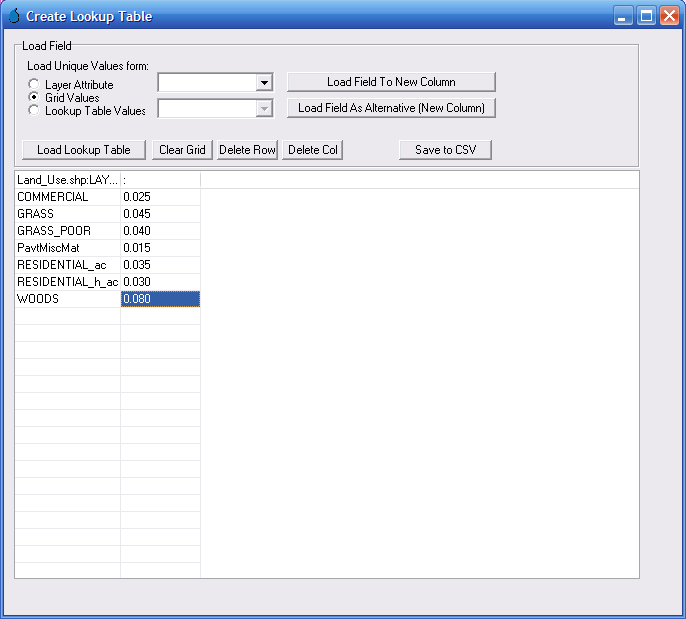Click the highlighted 0.080 value cell
This screenshot has width=686, height=619.
(160, 299)
